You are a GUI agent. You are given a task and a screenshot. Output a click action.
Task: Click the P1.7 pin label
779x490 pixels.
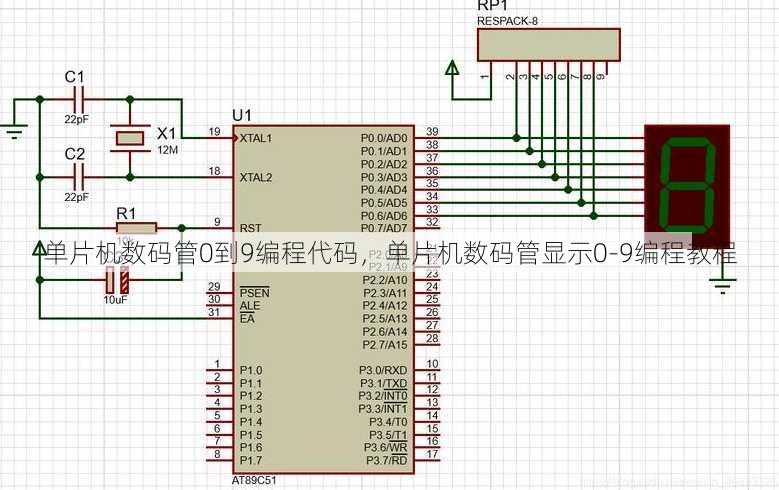tap(251, 460)
